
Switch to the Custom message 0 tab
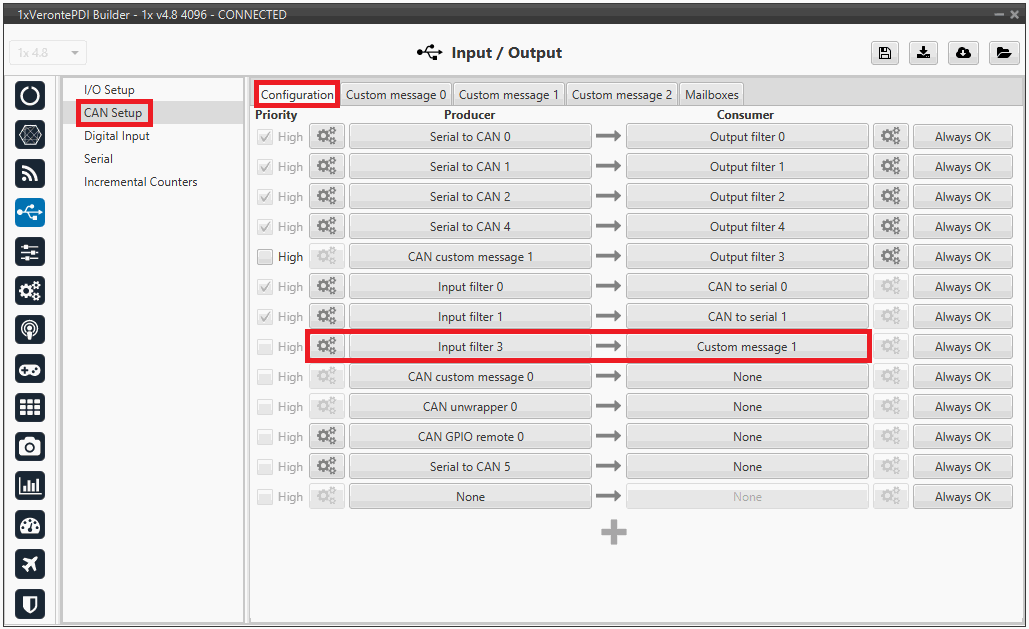[396, 95]
